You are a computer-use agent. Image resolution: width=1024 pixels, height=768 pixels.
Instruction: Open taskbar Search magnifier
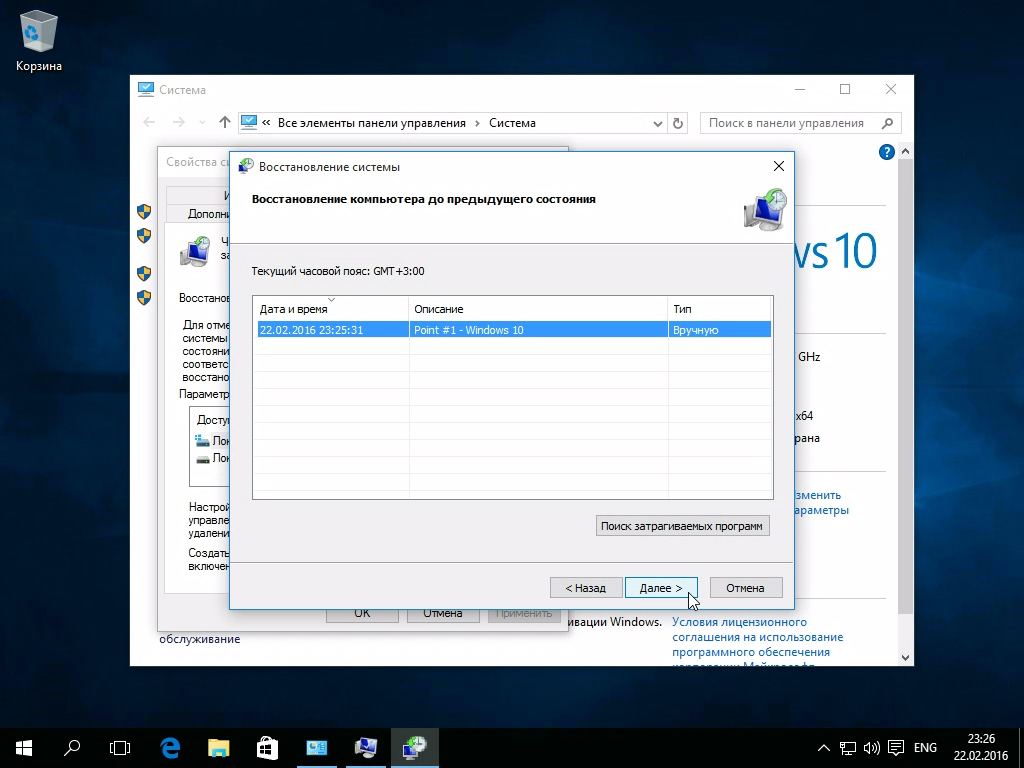point(72,748)
